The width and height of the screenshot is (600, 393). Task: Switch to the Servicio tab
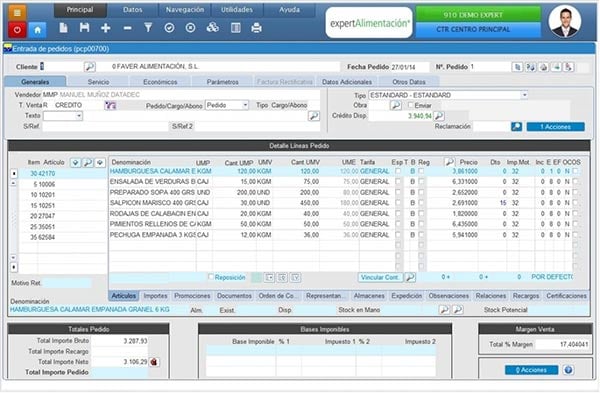click(x=98, y=82)
